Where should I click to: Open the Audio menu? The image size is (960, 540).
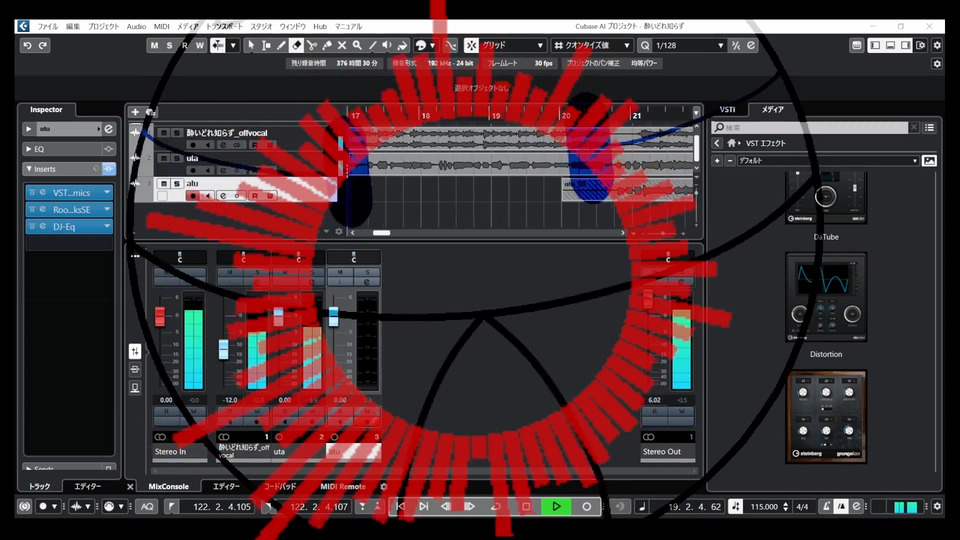point(136,26)
